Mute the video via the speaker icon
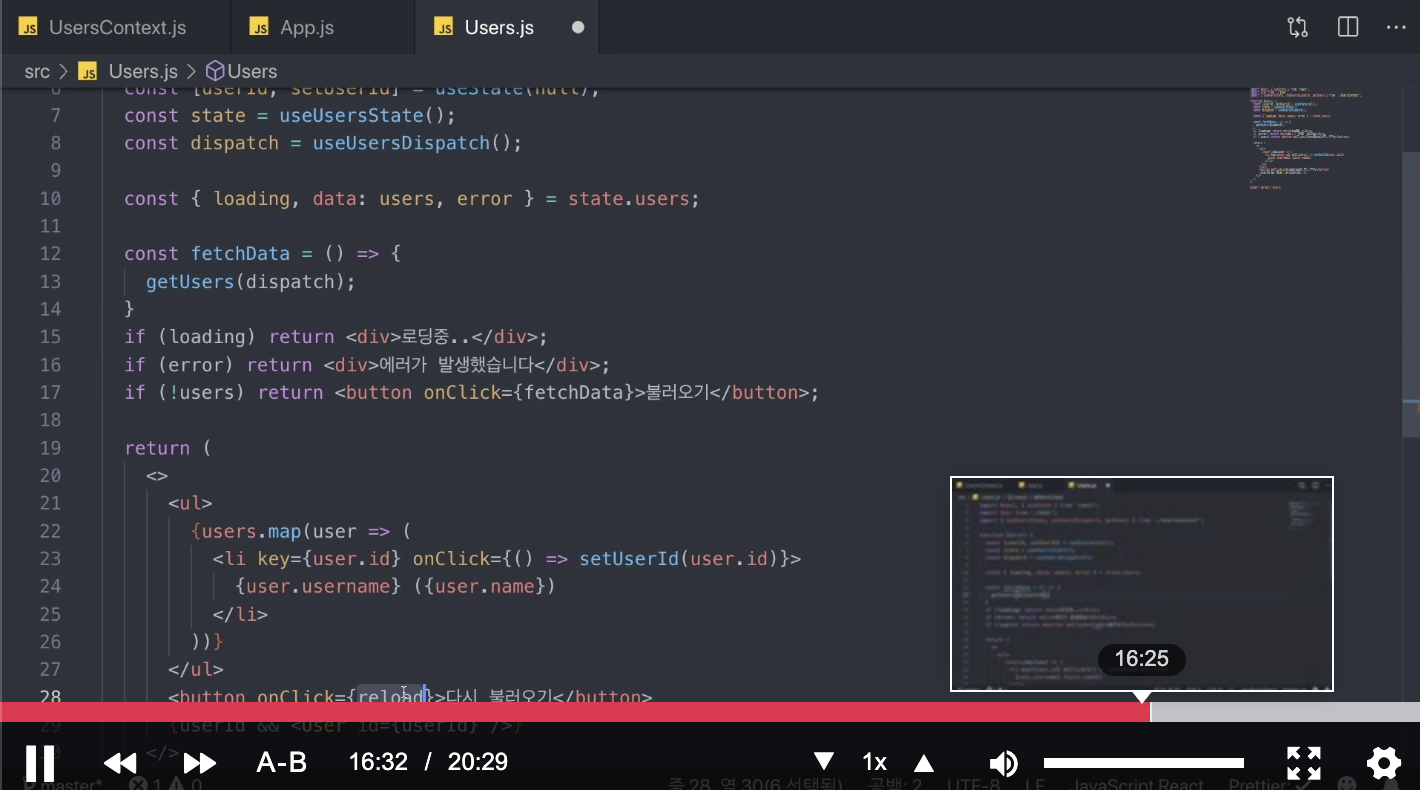 pos(1003,763)
